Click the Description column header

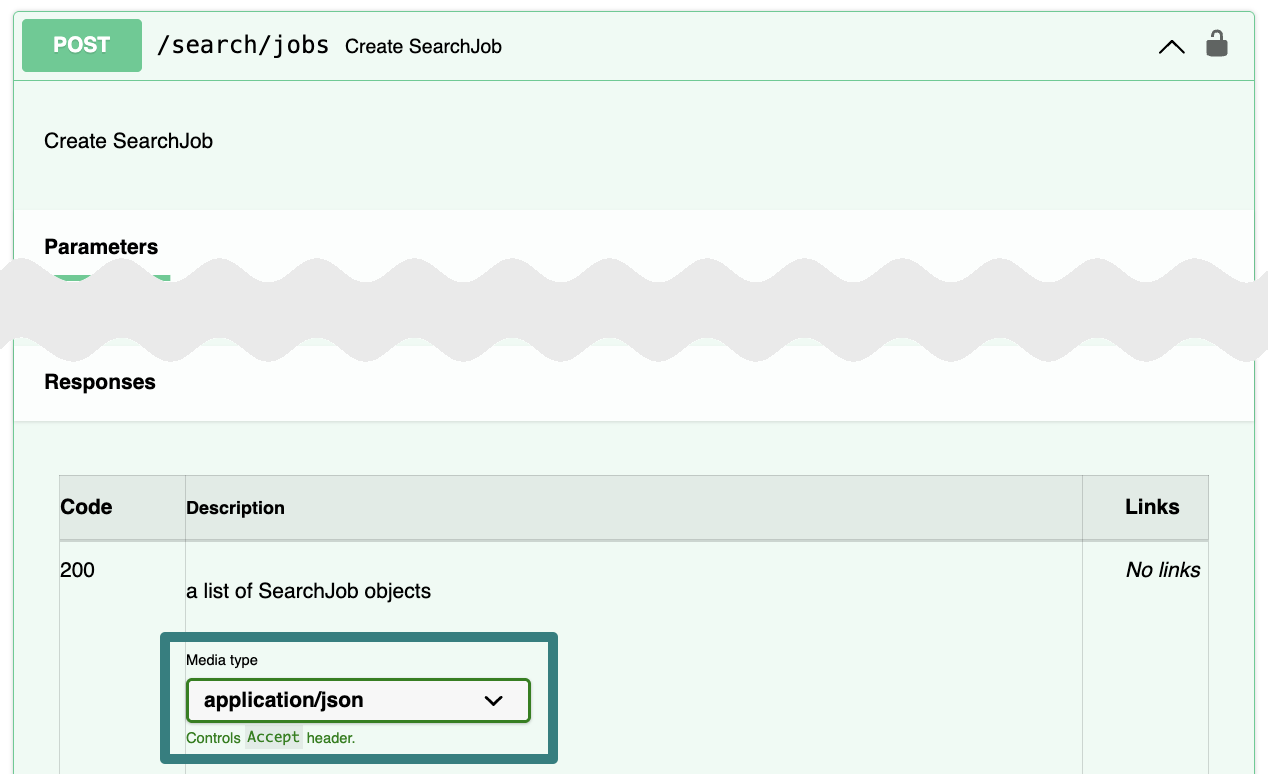[236, 507]
